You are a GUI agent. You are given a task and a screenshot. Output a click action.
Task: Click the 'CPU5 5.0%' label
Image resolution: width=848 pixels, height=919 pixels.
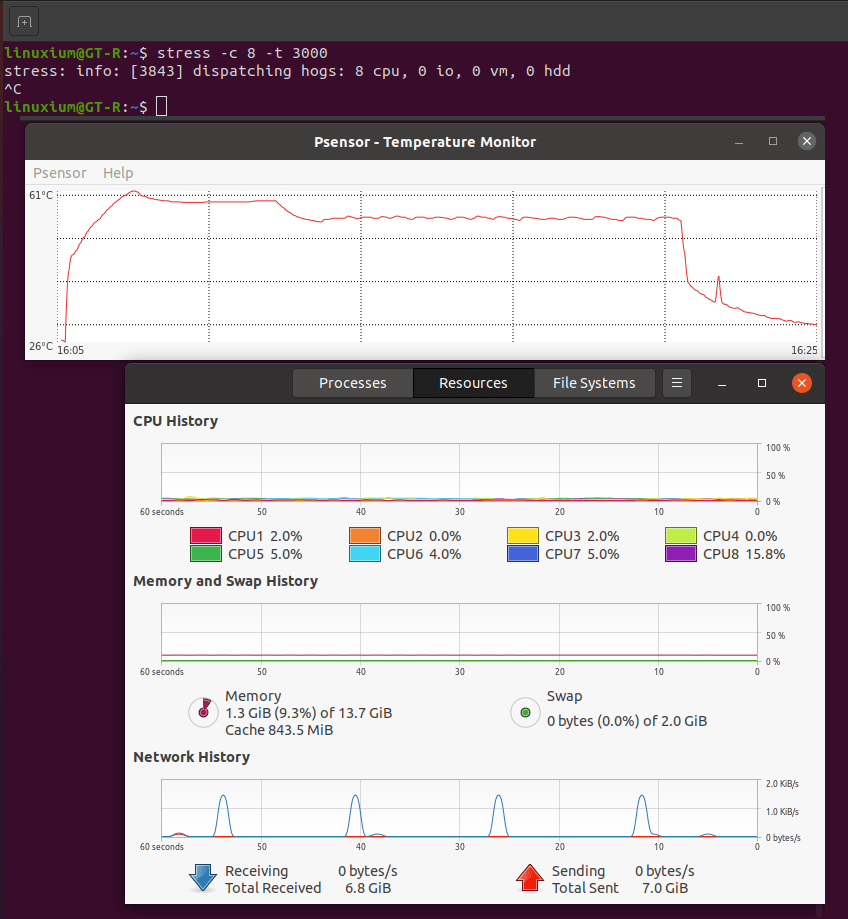click(265, 554)
